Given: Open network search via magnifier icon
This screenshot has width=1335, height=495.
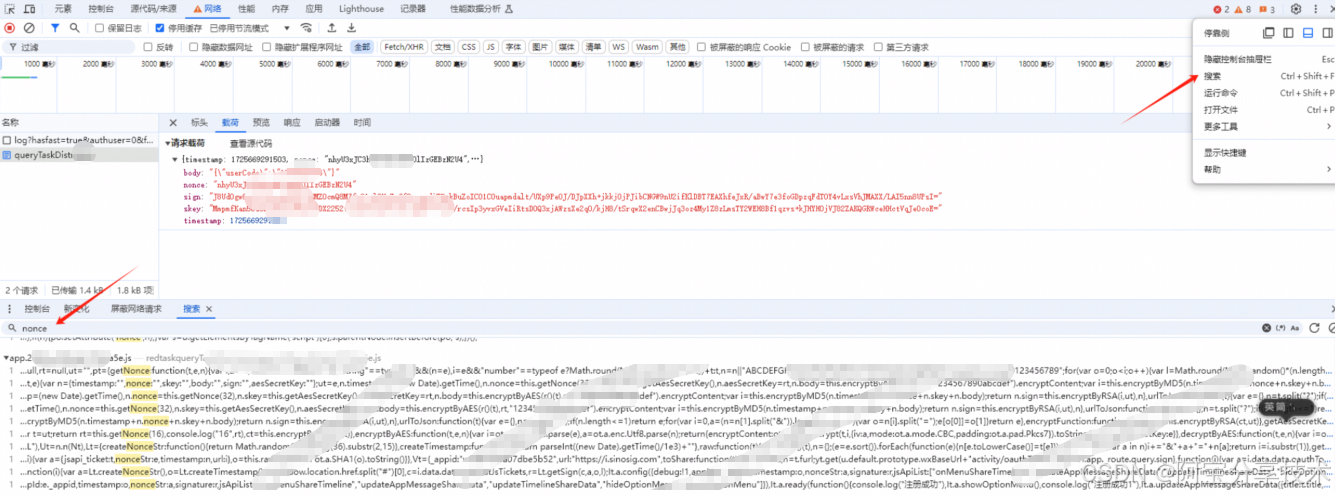Looking at the screenshot, I should click(x=74, y=28).
